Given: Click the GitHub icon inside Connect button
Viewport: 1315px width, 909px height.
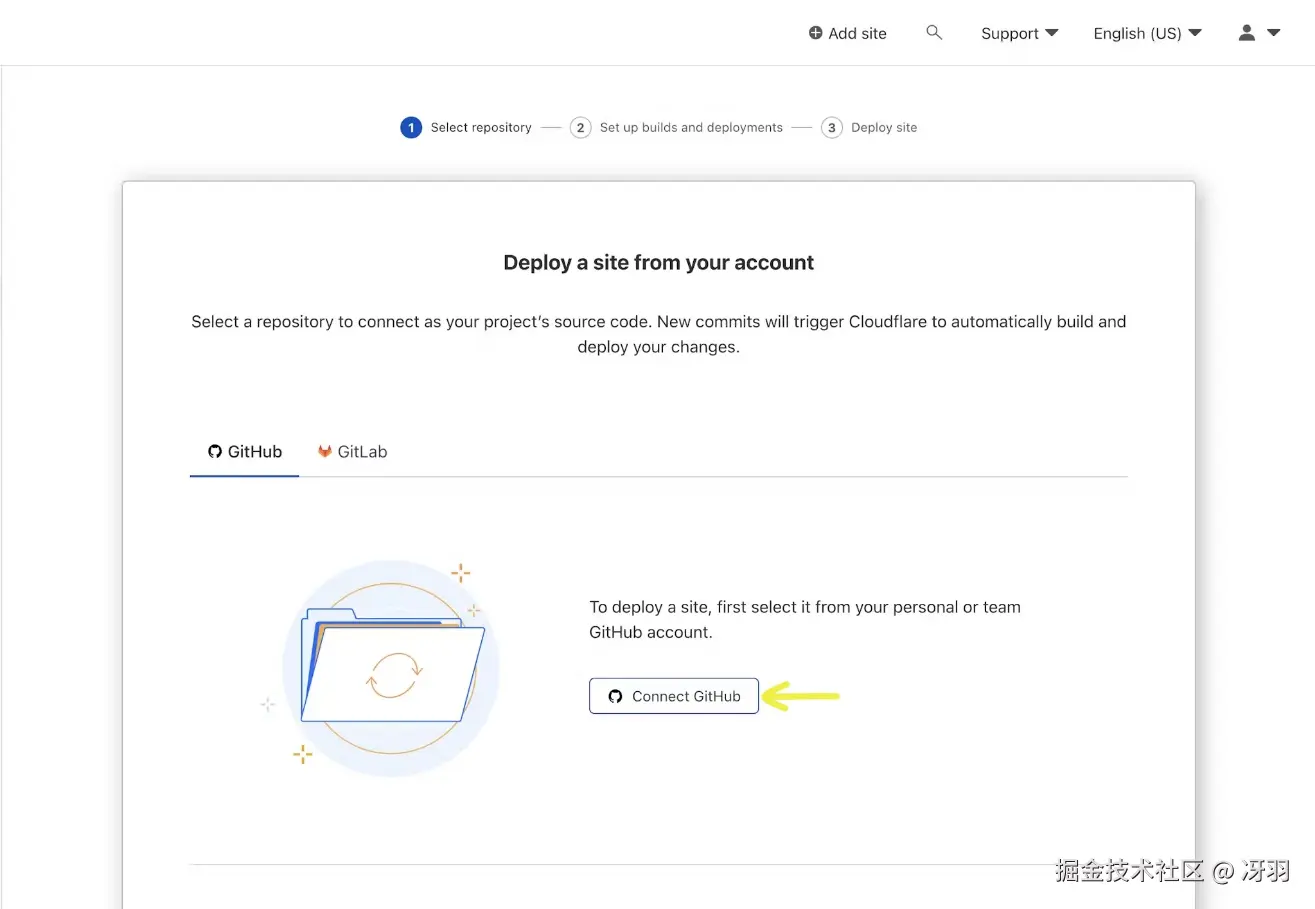Looking at the screenshot, I should (x=615, y=696).
